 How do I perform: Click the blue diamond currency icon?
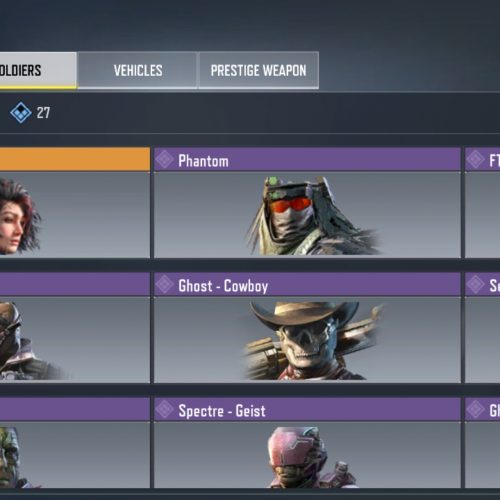point(21,113)
